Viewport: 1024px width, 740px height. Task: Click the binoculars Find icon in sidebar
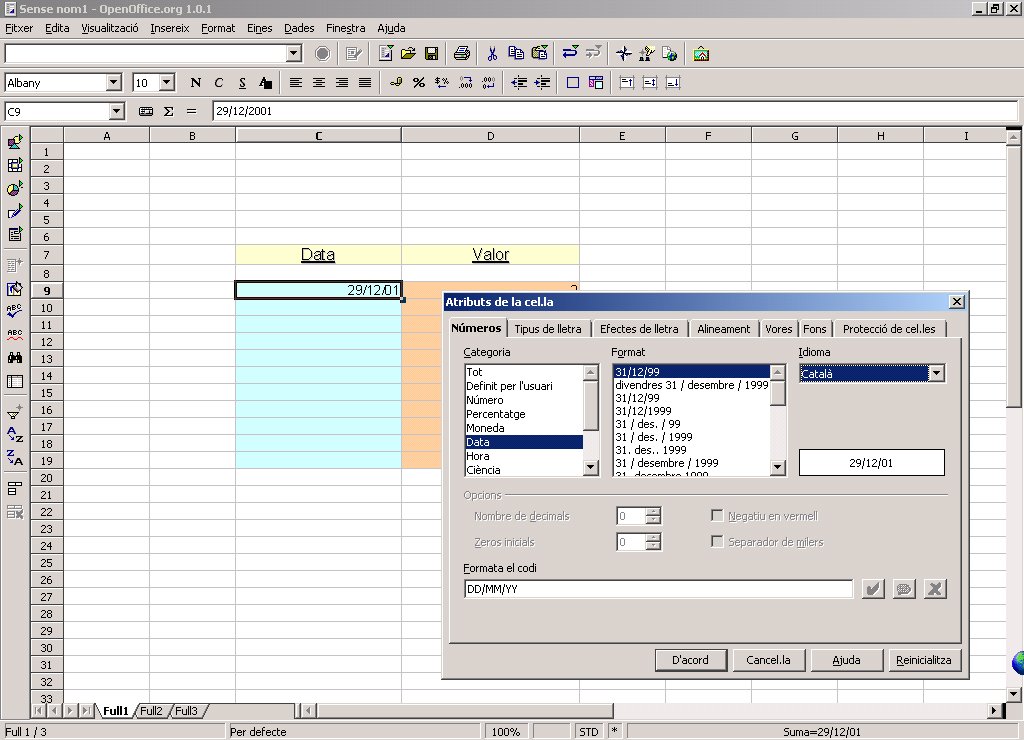coord(15,358)
